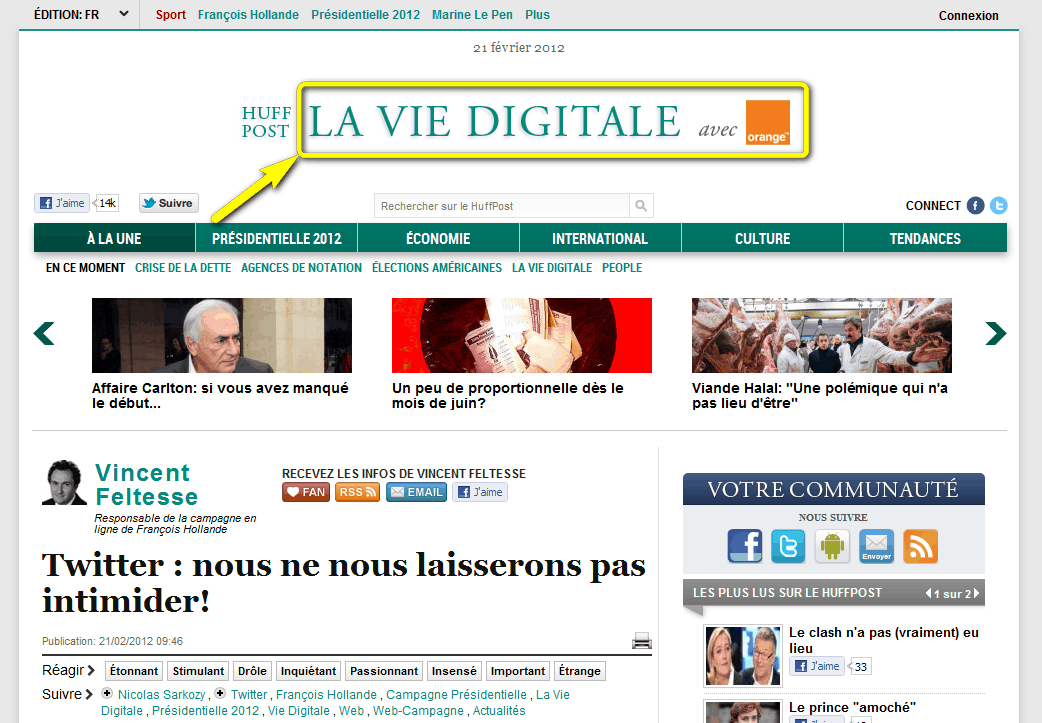
Task: Follow Twitter topic with plus icon
Action: [220, 693]
